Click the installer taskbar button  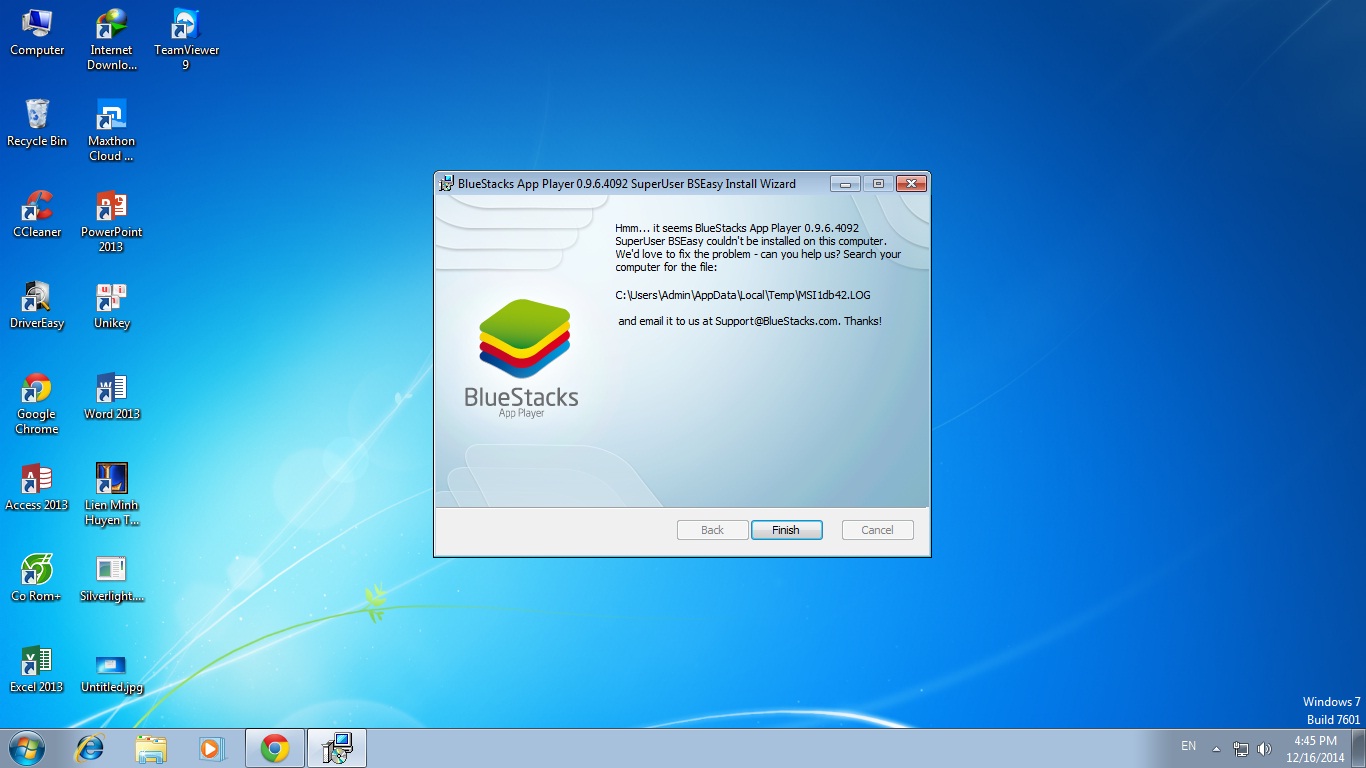coord(337,748)
